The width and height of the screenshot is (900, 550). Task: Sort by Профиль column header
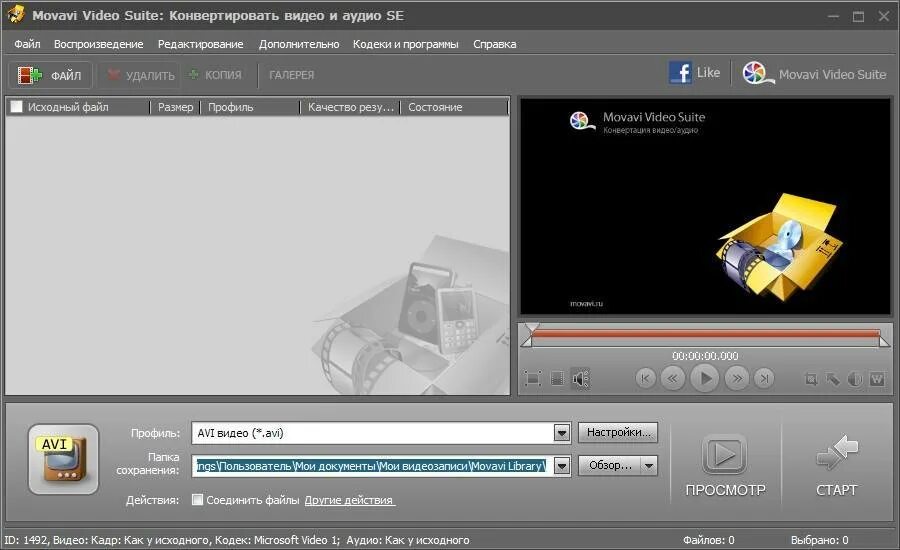(250, 107)
